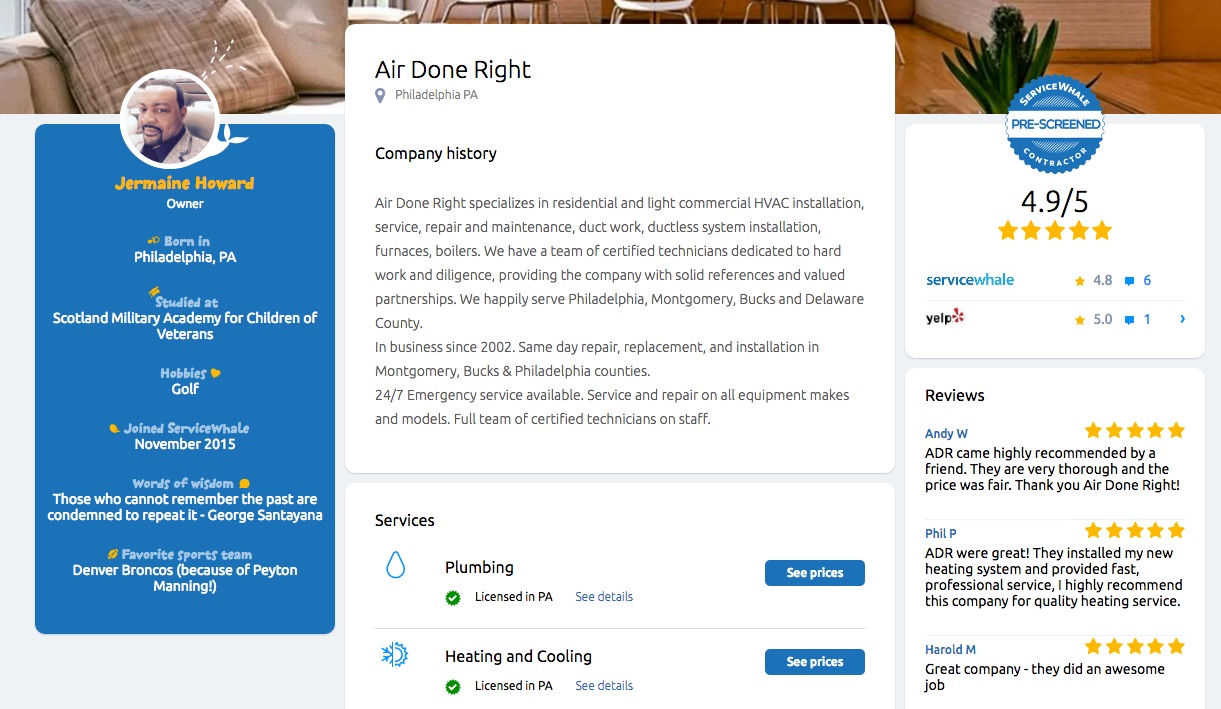Click the ServiceWhale Pre-Screened Contractor badge

point(1054,125)
